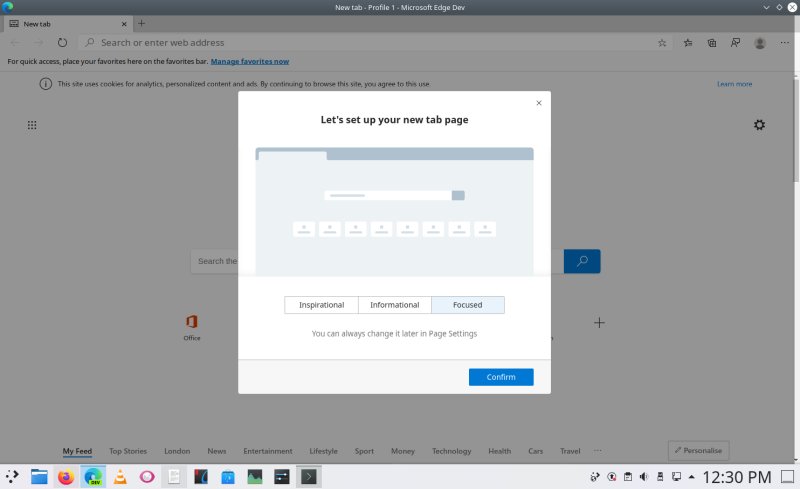800x489 pixels.
Task: Open a new browser tab
Action: (x=141, y=23)
